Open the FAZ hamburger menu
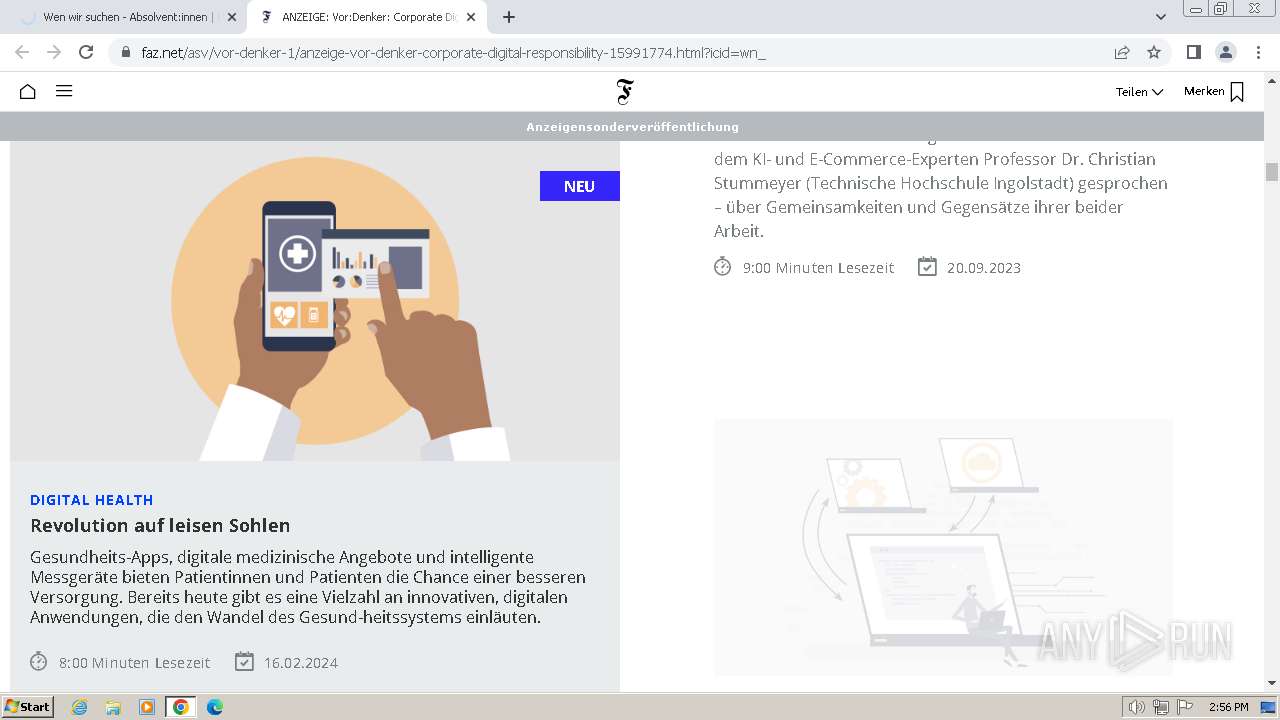Screen dimensions: 1280x720 click(64, 91)
